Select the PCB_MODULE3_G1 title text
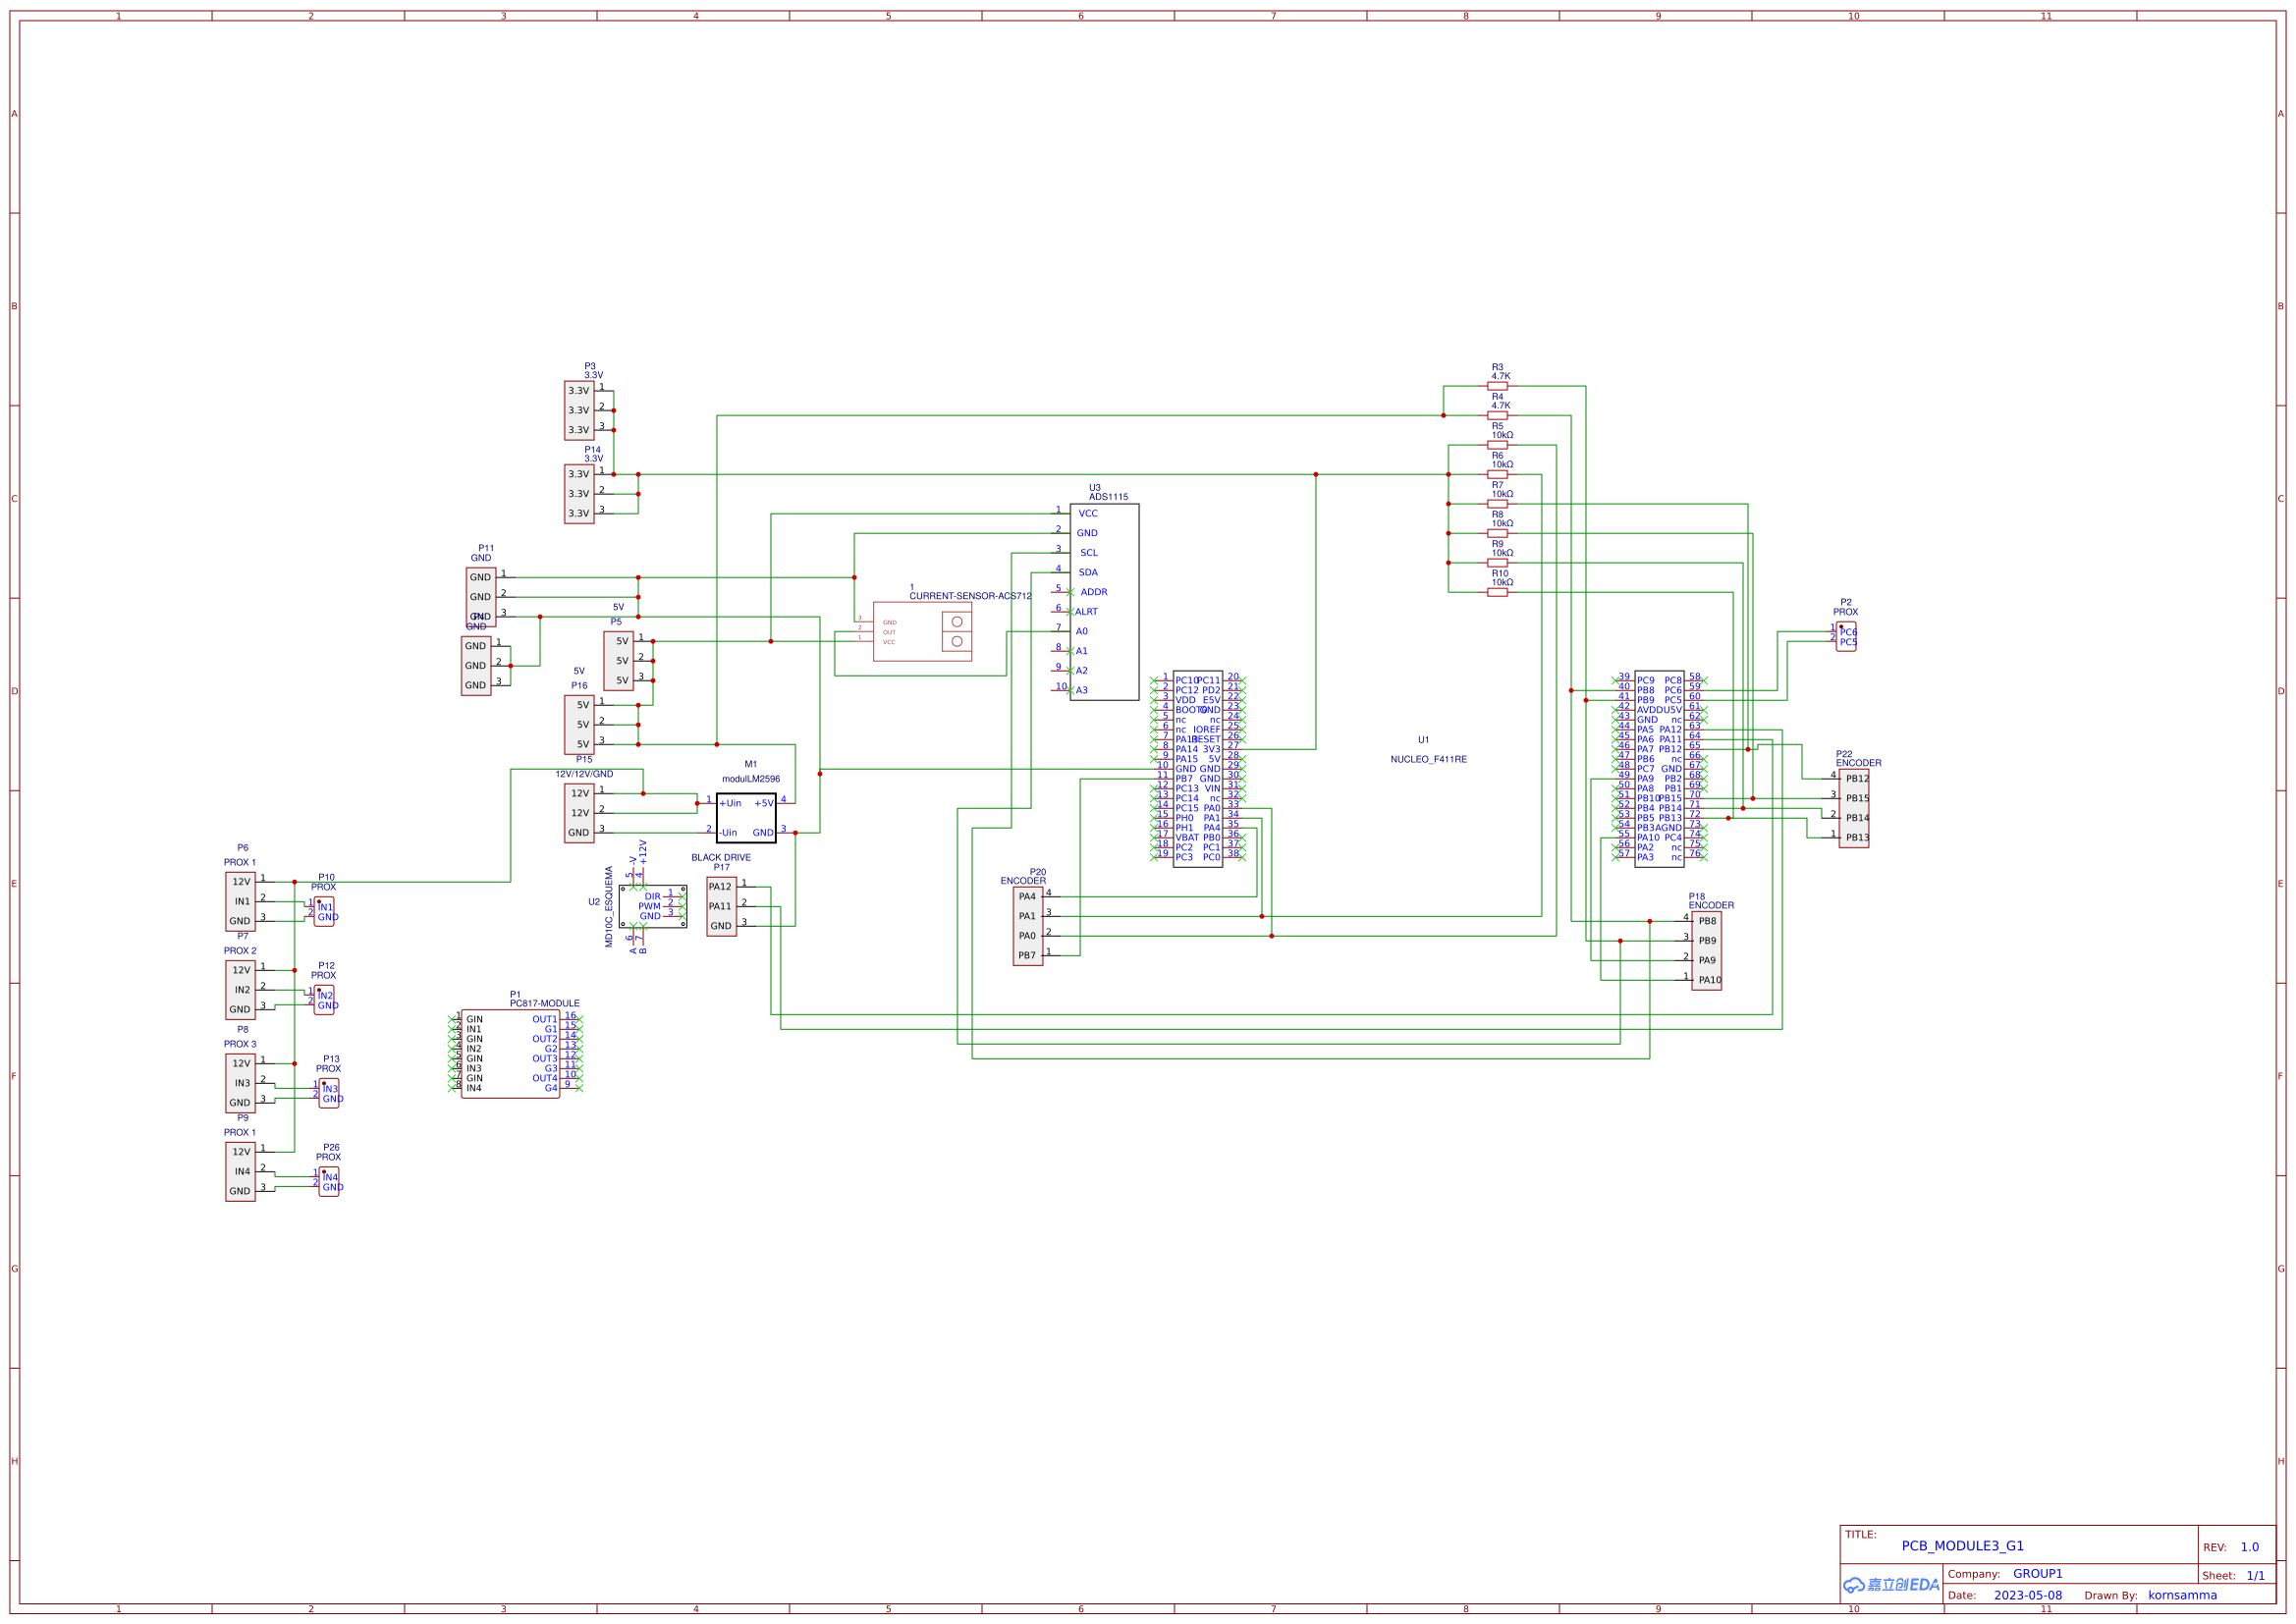The height and width of the screenshot is (1624, 2296). click(x=1962, y=1546)
